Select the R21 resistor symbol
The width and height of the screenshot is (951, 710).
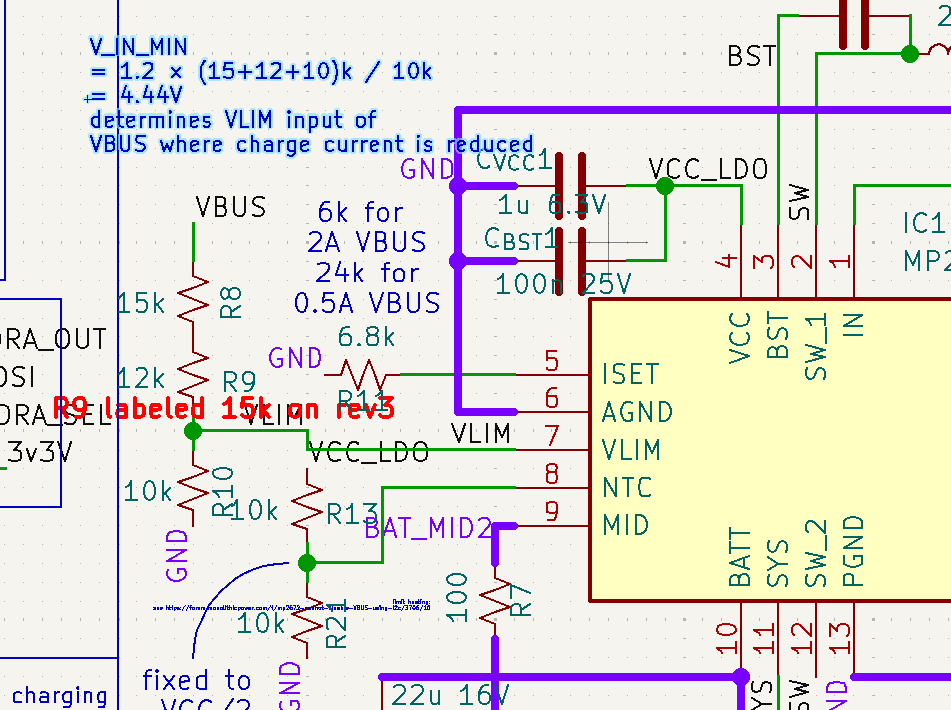[307, 620]
